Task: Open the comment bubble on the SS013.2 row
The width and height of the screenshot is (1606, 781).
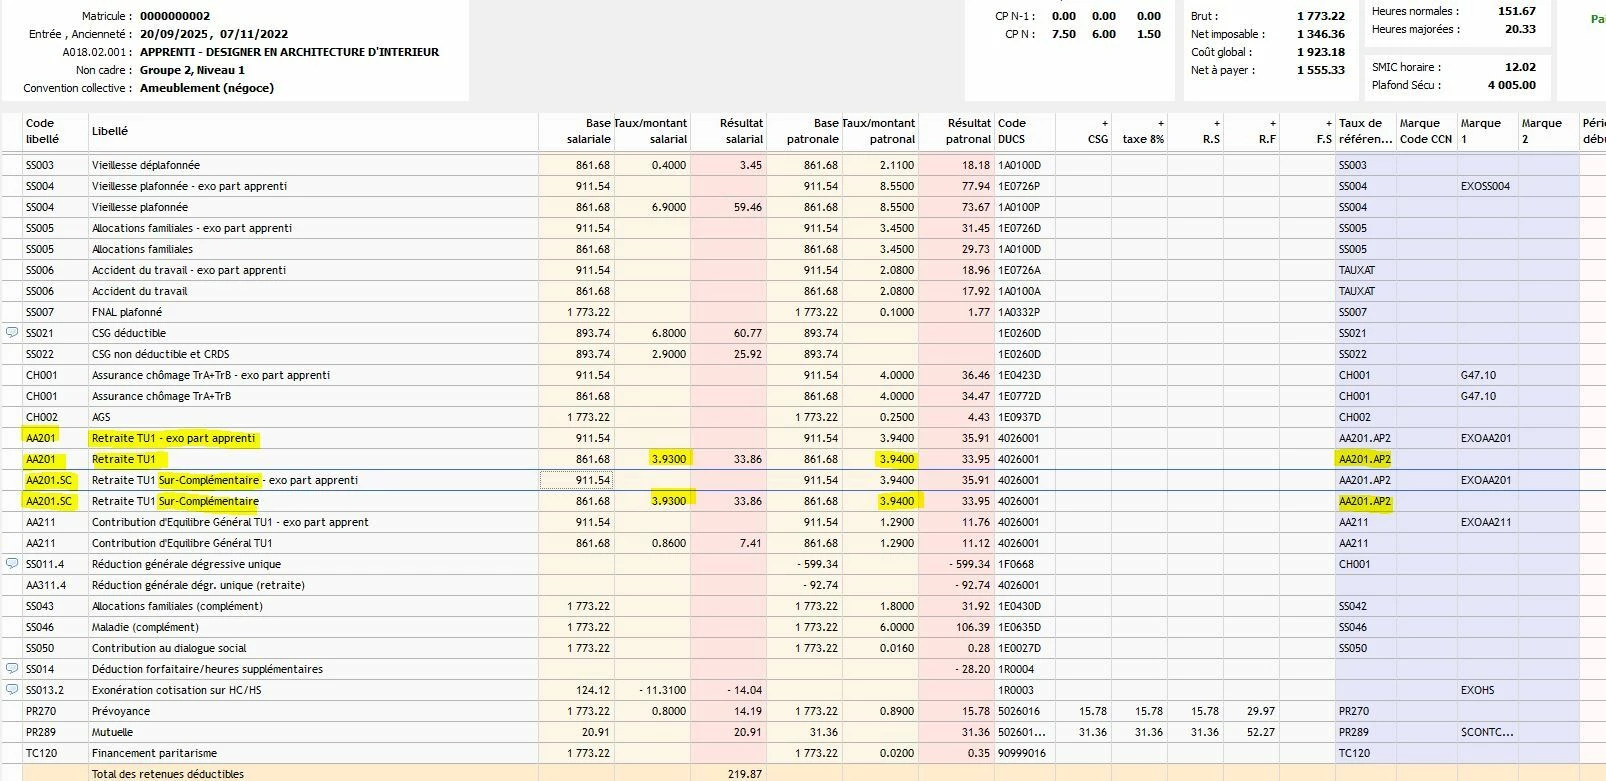Action: point(12,689)
